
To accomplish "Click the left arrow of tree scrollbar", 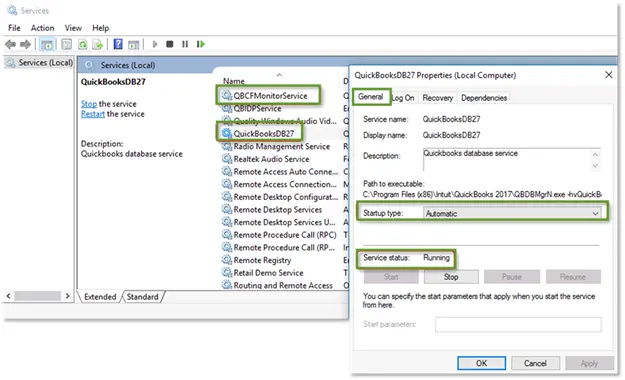I will click(8, 296).
